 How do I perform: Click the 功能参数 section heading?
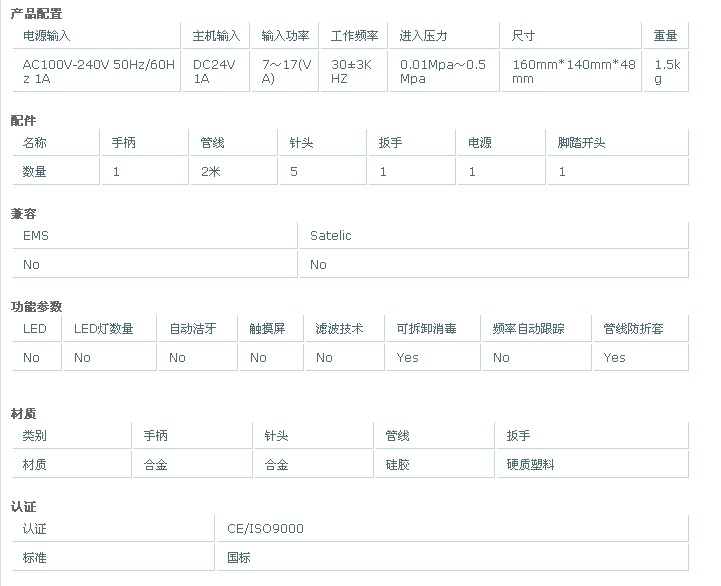[x=36, y=307]
